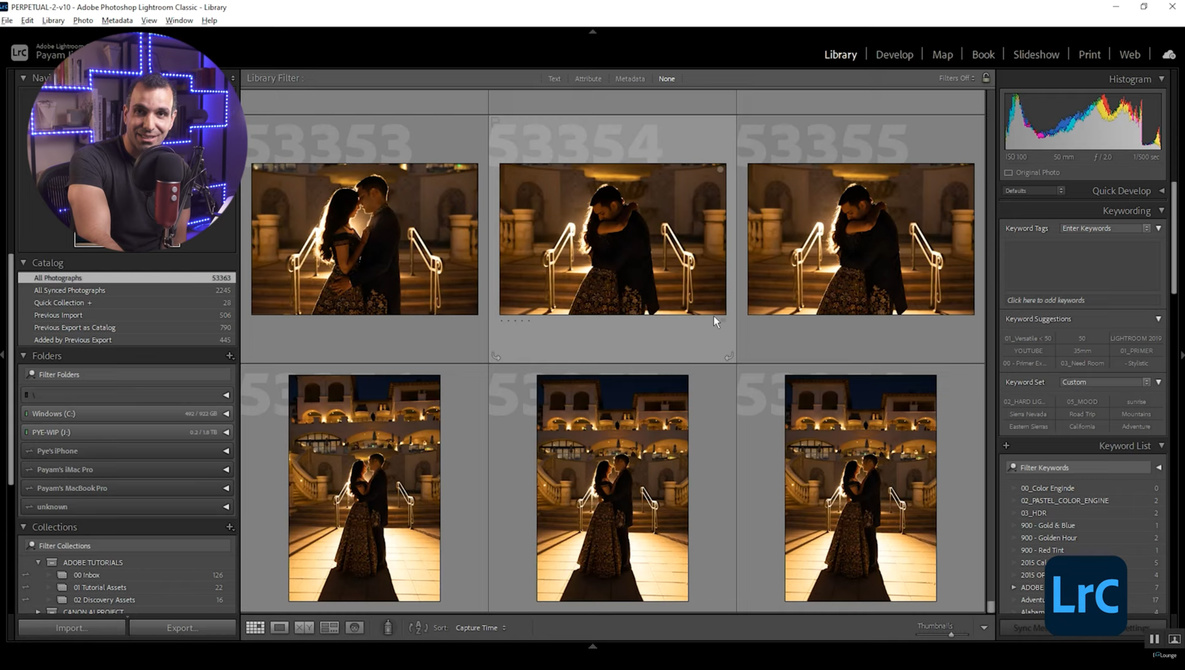Select 900 - Golden Hour keyword

pyautogui.click(x=1048, y=538)
